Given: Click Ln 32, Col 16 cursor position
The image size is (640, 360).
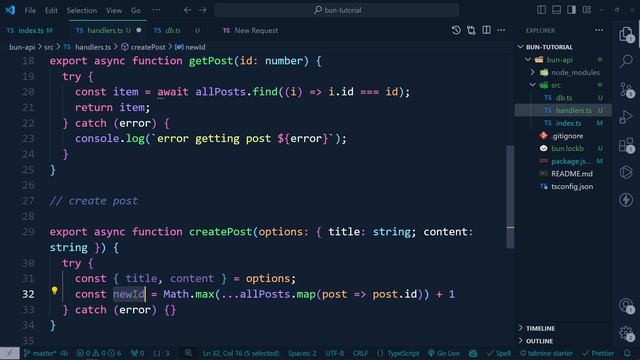Looking at the screenshot, I should 241,353.
